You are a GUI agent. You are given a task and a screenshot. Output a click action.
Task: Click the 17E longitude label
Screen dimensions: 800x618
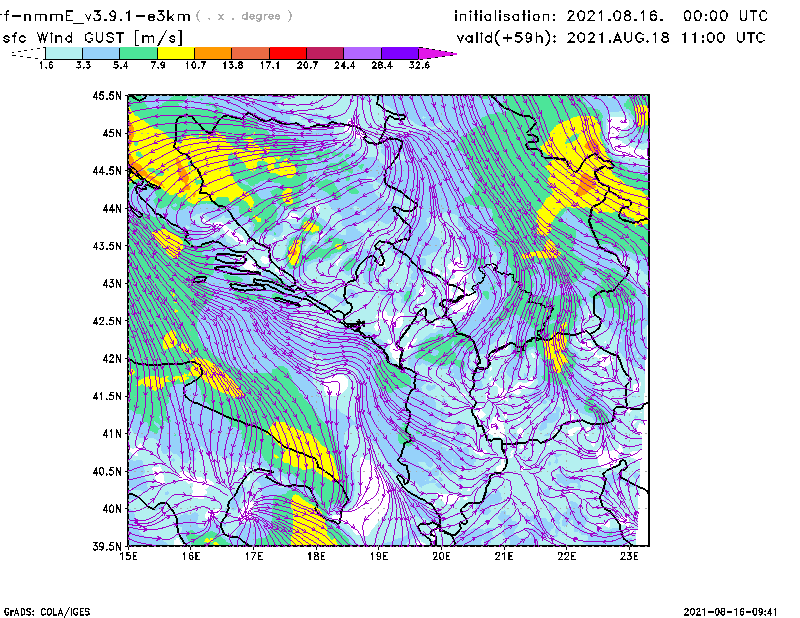click(x=254, y=556)
